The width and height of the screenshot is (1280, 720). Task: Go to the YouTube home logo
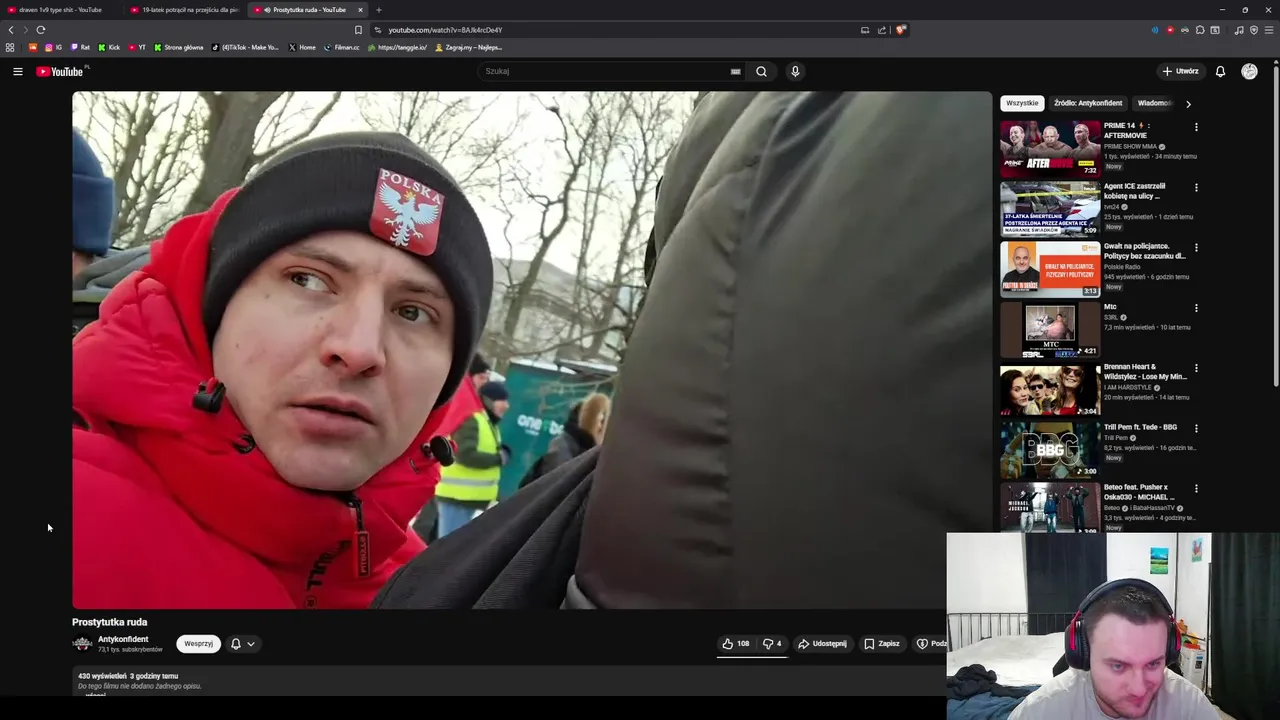pyautogui.click(x=62, y=71)
